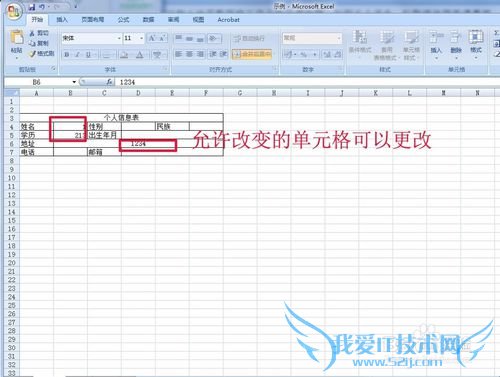Switch to 审阅 (Review) tab

[173, 20]
